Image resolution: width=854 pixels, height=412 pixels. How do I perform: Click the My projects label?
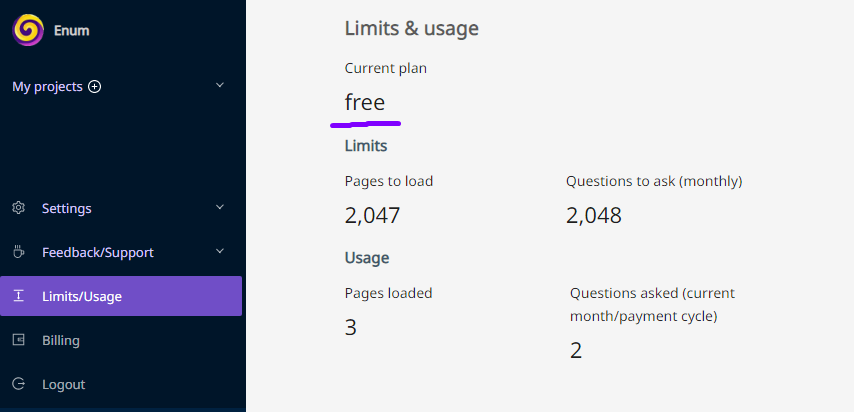tap(47, 87)
